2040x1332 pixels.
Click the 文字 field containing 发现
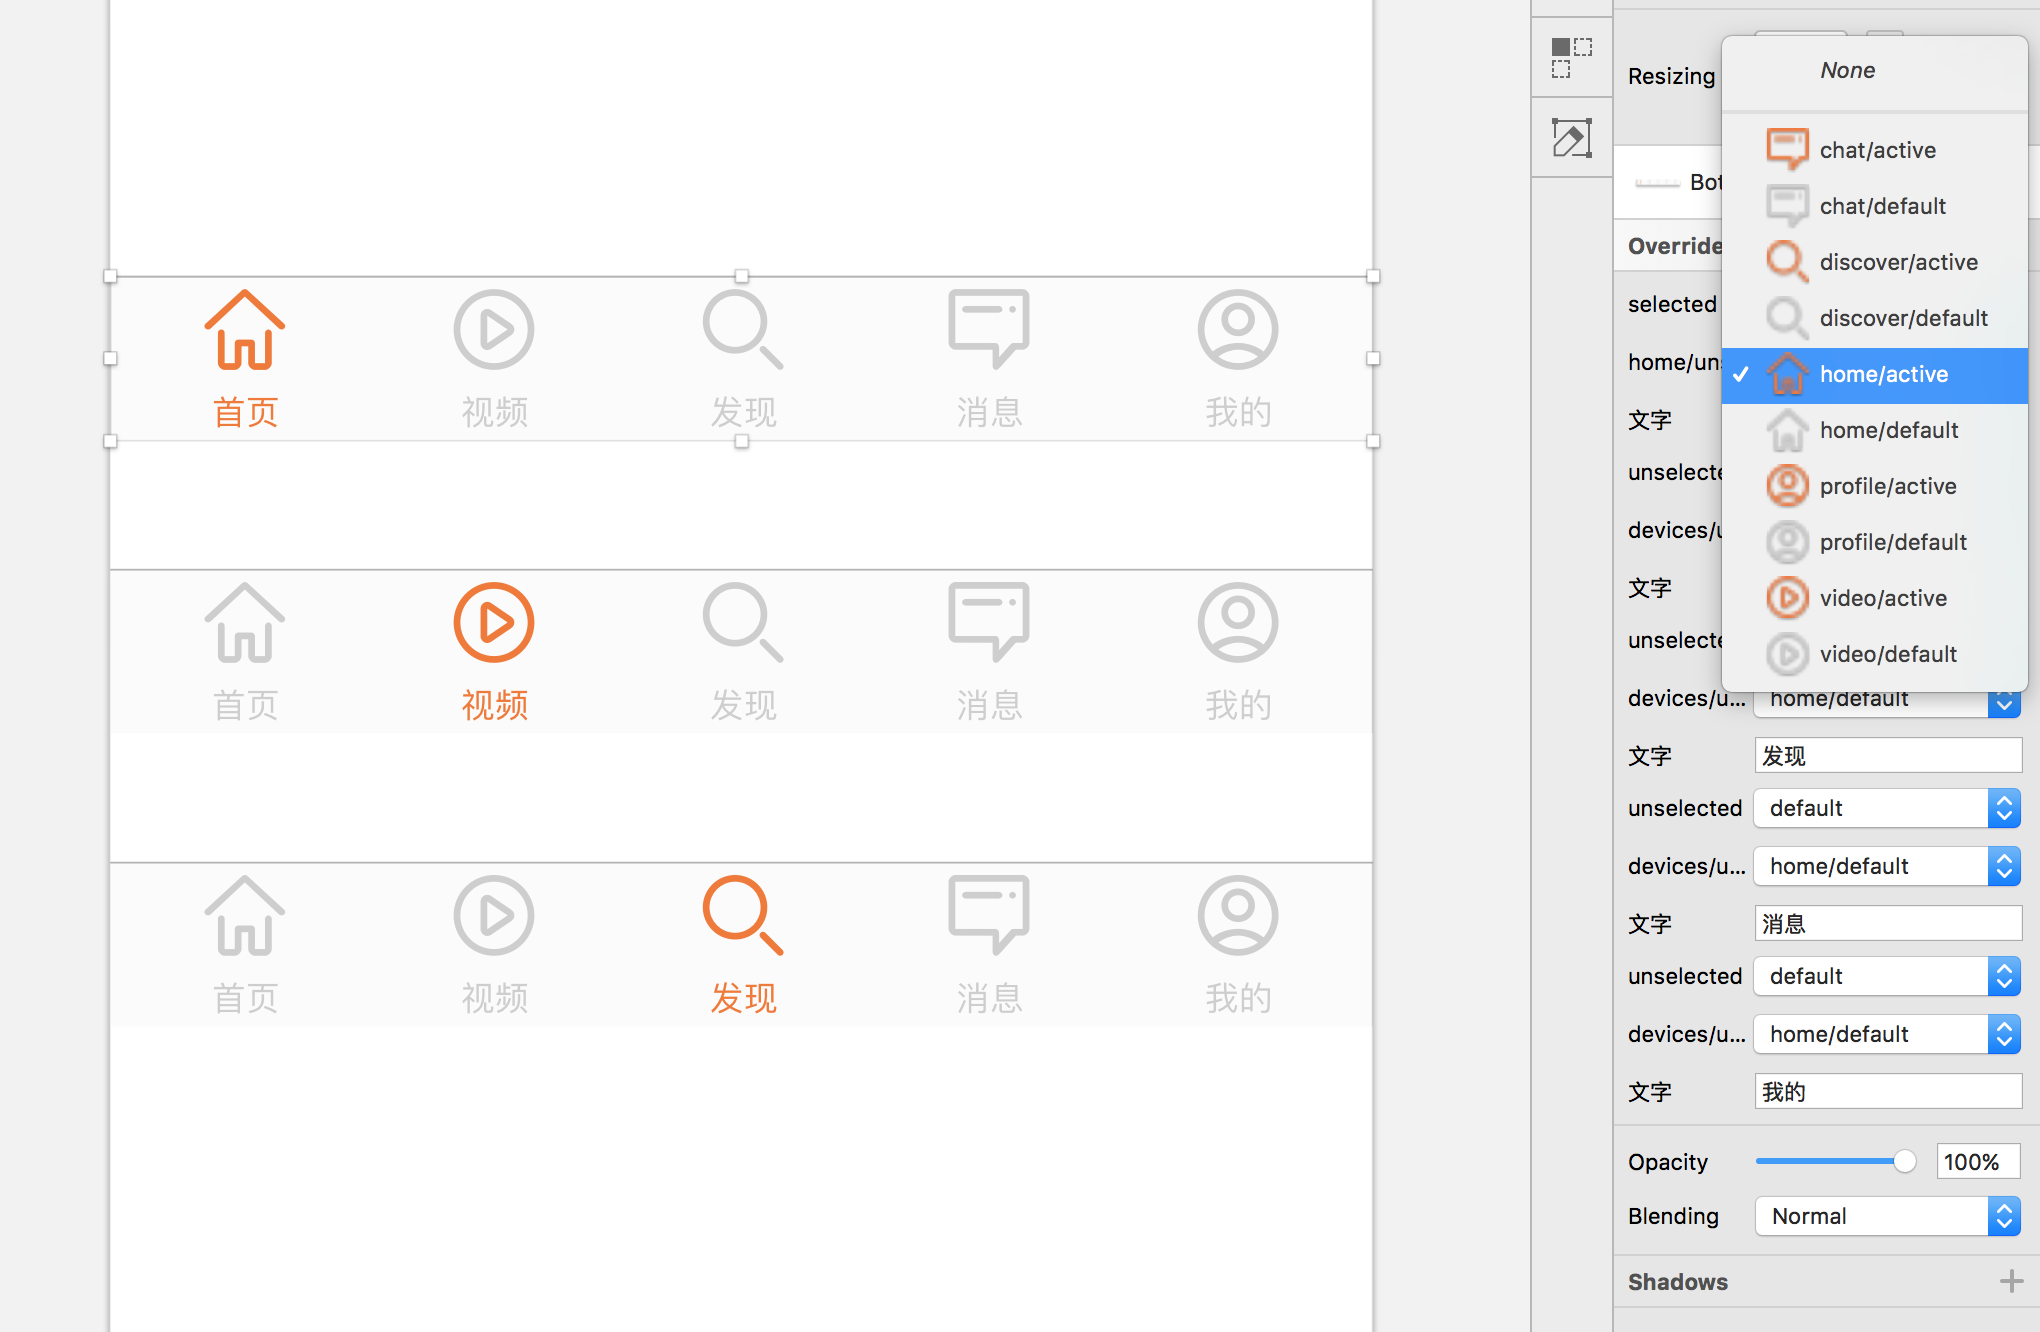tap(1886, 755)
